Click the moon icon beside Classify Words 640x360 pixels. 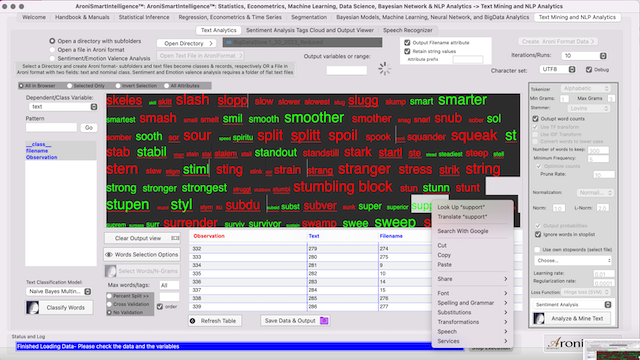tap(33, 307)
